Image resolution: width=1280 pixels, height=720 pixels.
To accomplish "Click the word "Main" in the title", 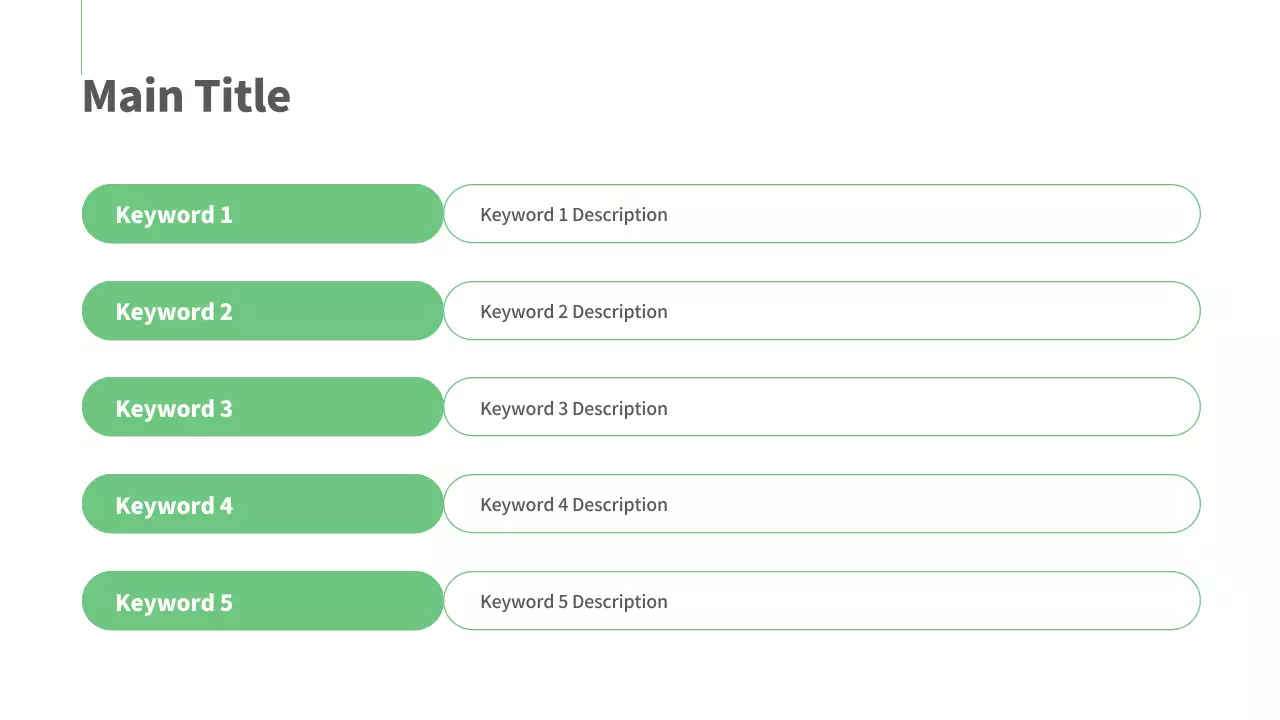I will tap(133, 96).
